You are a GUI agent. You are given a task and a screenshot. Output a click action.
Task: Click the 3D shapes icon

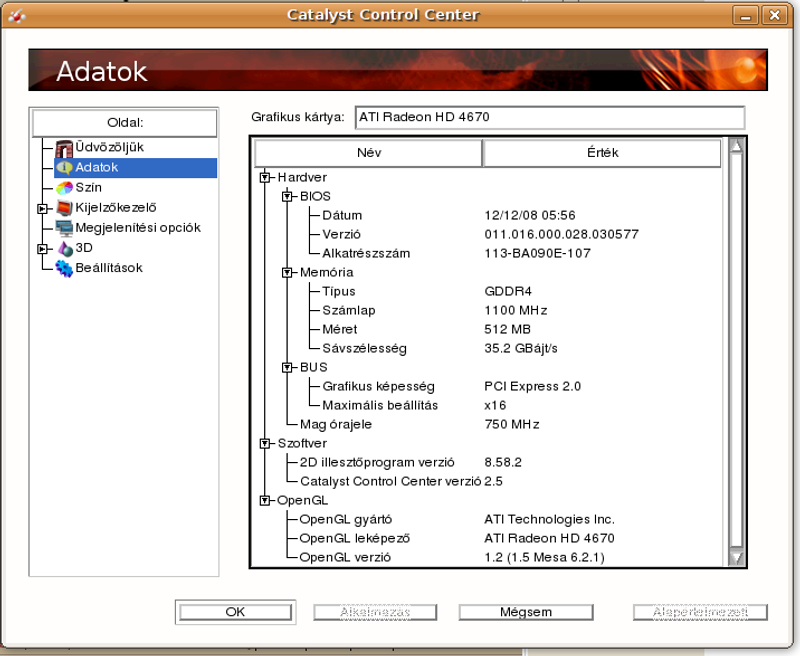(65, 248)
